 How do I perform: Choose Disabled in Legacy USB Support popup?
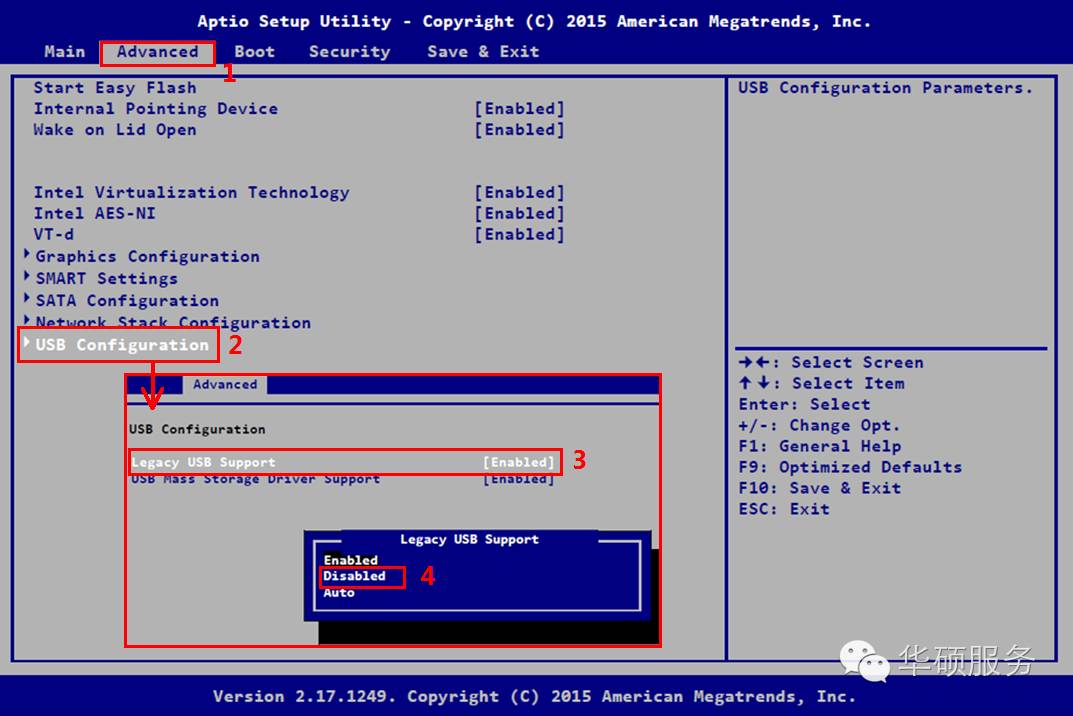coord(354,576)
